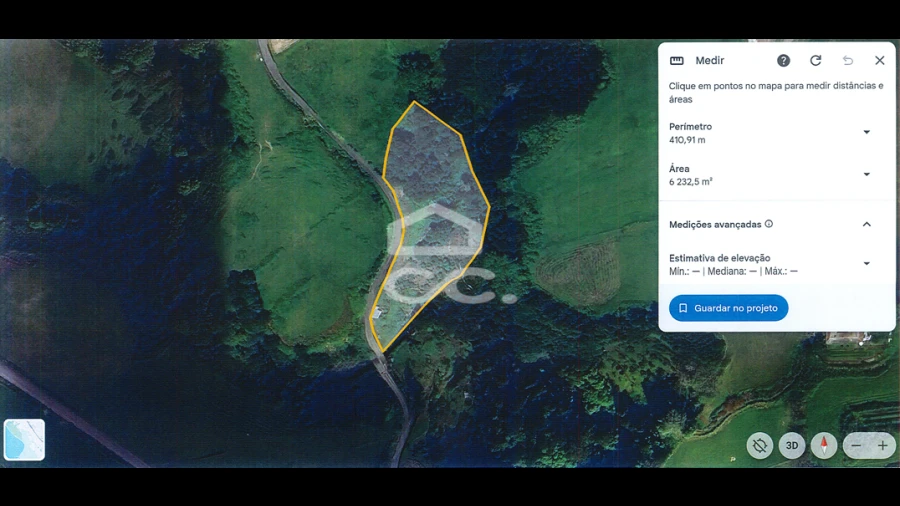The height and width of the screenshot is (506, 900).
Task: Click the ruler icon beside Medir
Action: (x=677, y=61)
